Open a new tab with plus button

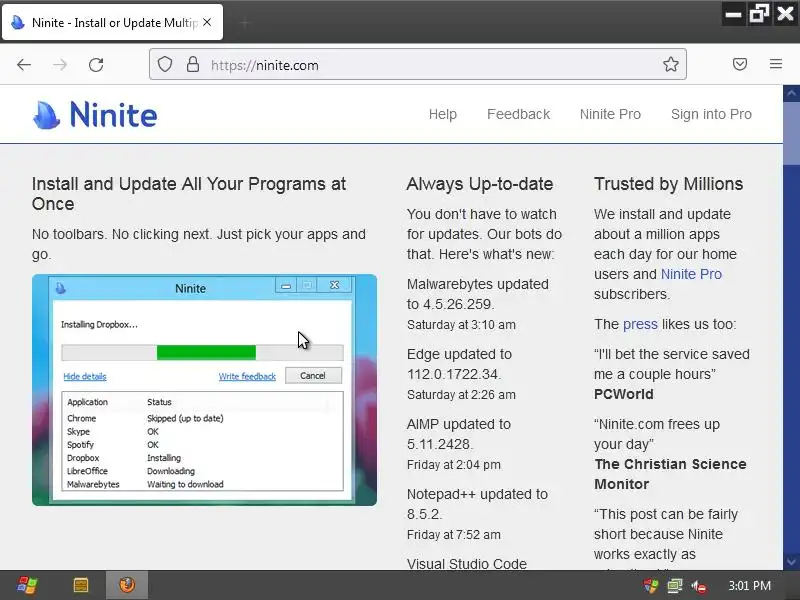coord(244,23)
